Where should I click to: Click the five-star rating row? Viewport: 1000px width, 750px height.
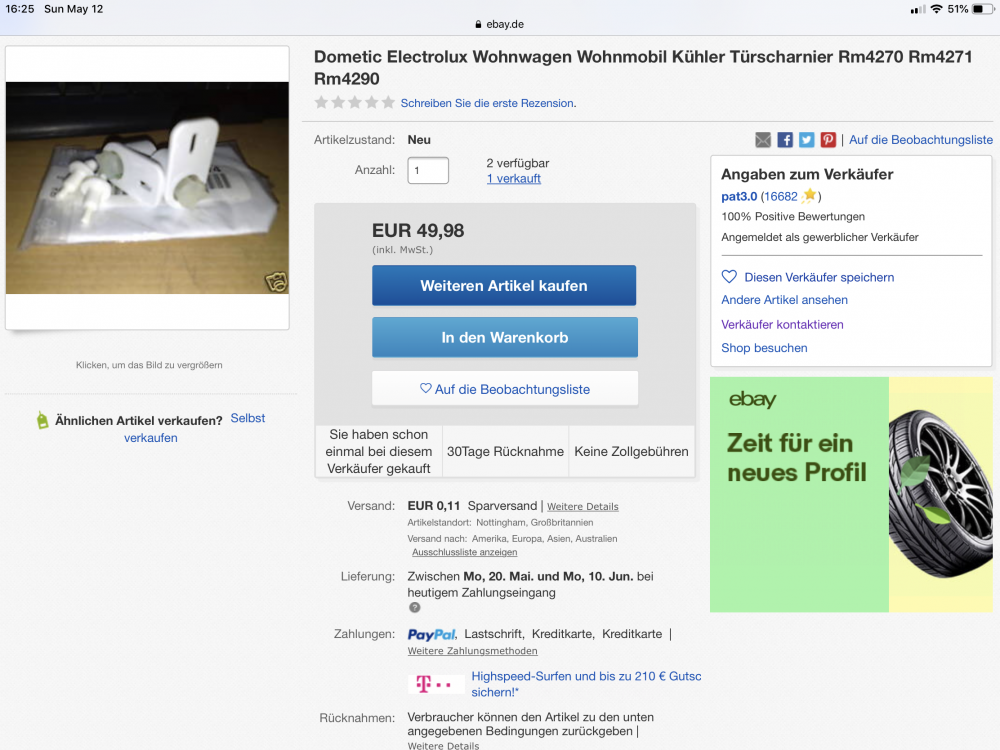click(355, 103)
